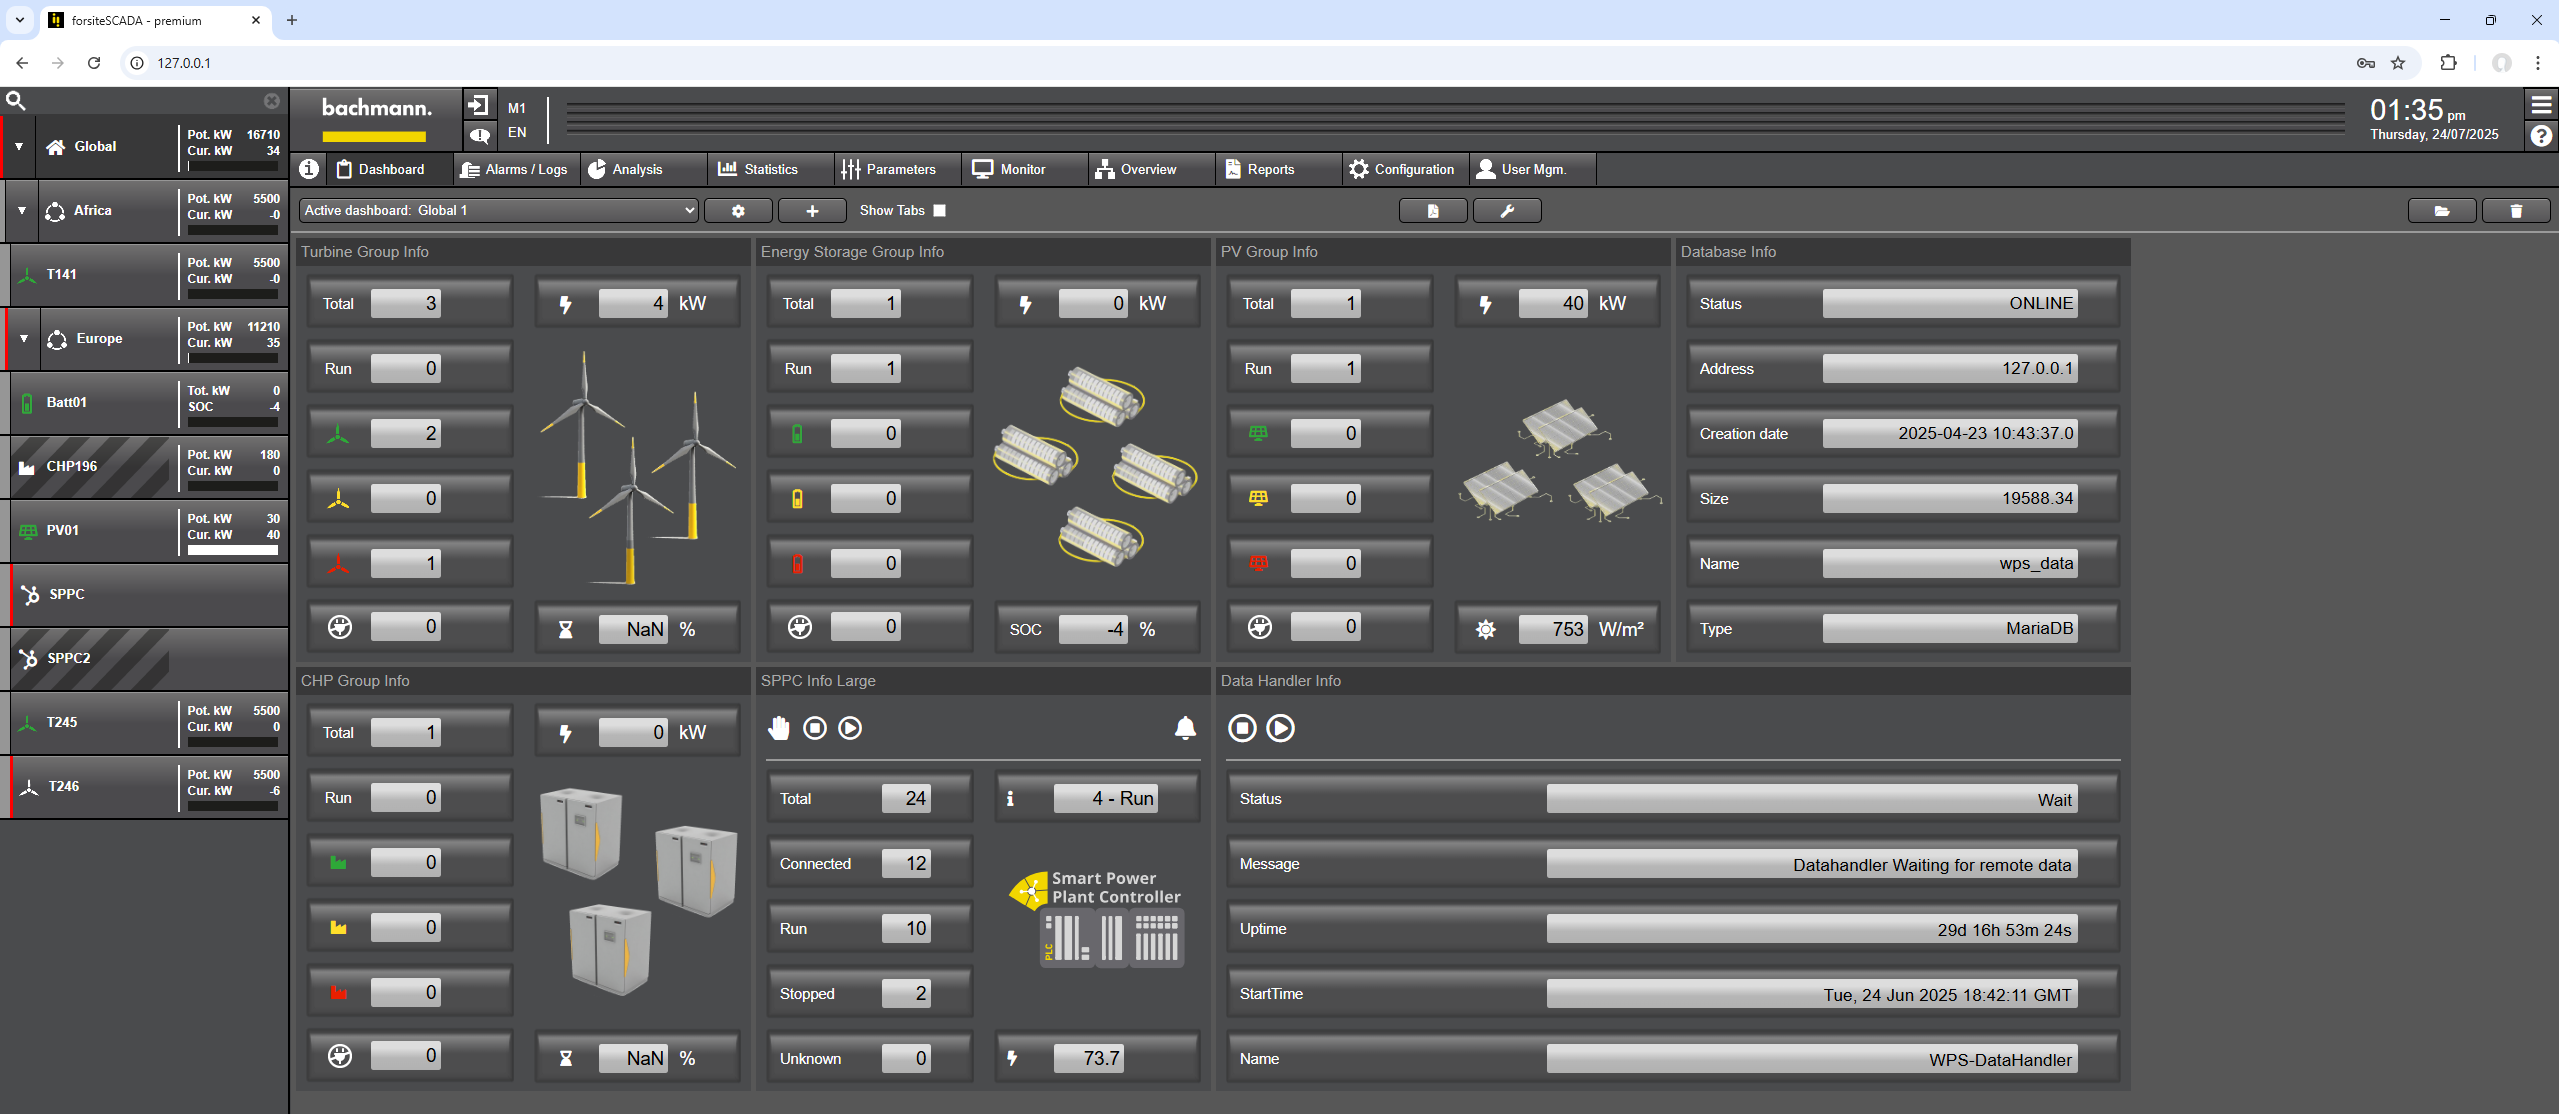Start the SPPC using the play button
The width and height of the screenshot is (2559, 1114).
coord(850,728)
